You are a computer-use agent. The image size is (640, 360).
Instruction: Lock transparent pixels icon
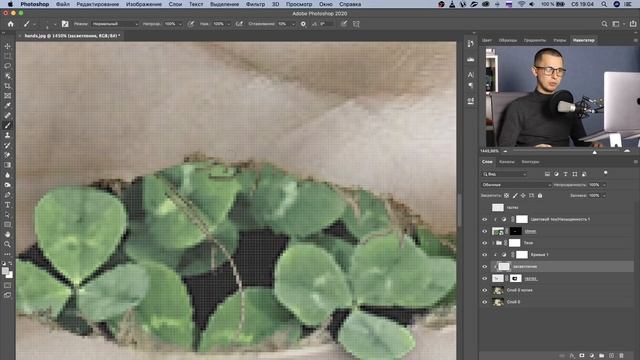pos(507,196)
